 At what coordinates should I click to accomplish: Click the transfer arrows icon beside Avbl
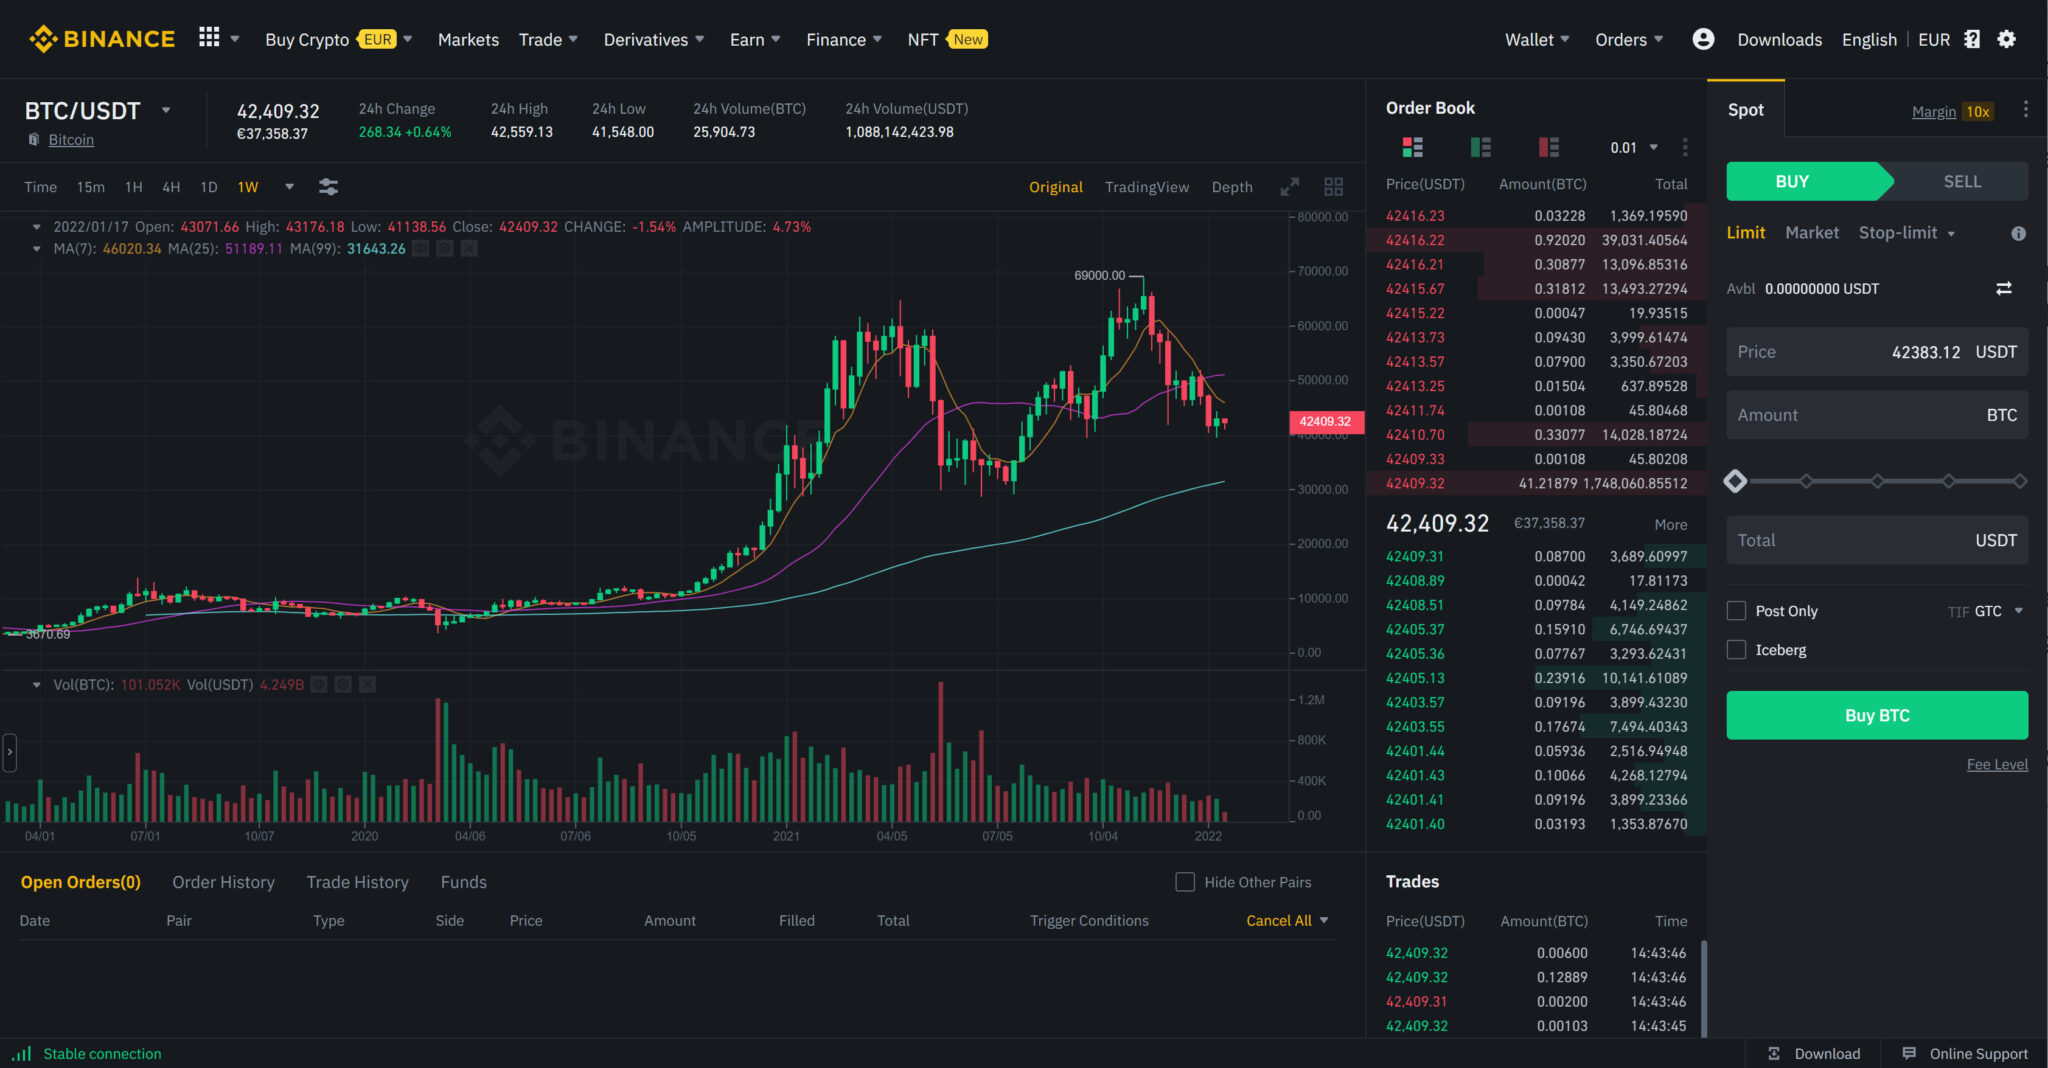(2004, 288)
